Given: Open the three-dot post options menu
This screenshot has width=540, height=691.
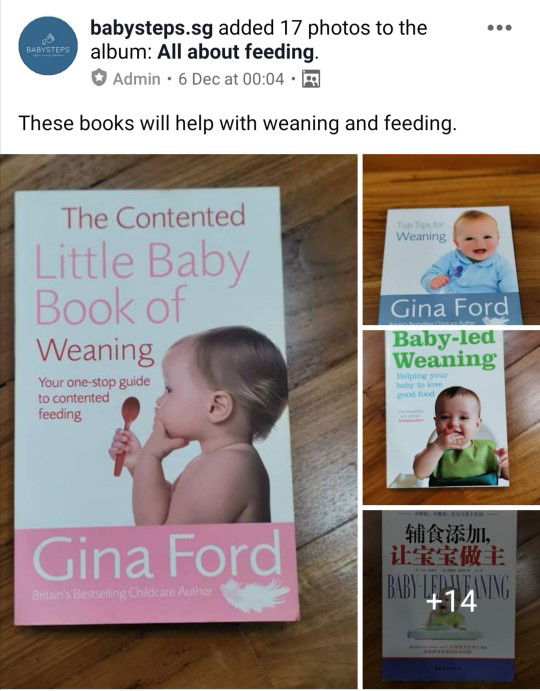Looking at the screenshot, I should tap(499, 28).
